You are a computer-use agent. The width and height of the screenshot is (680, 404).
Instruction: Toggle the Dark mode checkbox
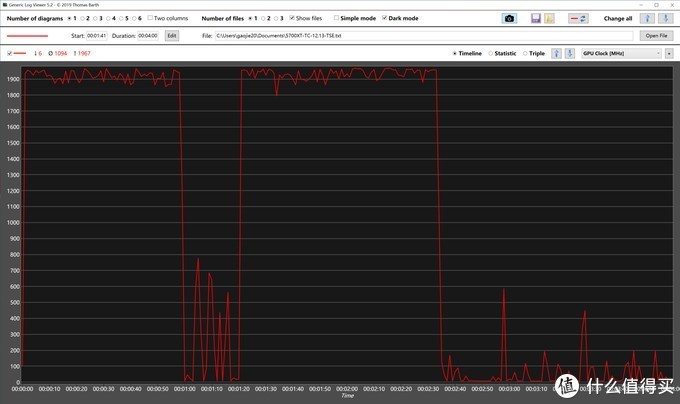point(384,18)
